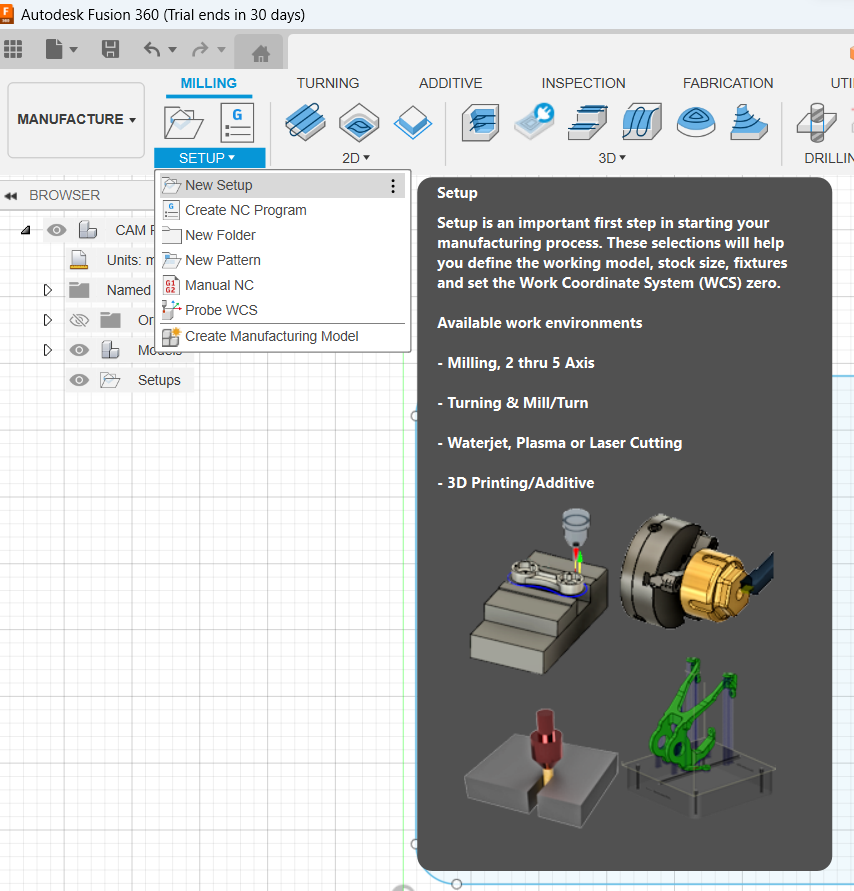Switch to the FABRICATION tab
Image resolution: width=854 pixels, height=891 pixels.
click(728, 84)
